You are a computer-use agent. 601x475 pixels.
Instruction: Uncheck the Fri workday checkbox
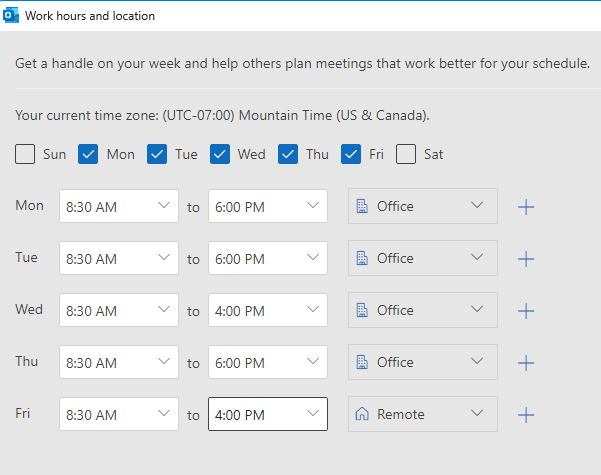(351, 154)
